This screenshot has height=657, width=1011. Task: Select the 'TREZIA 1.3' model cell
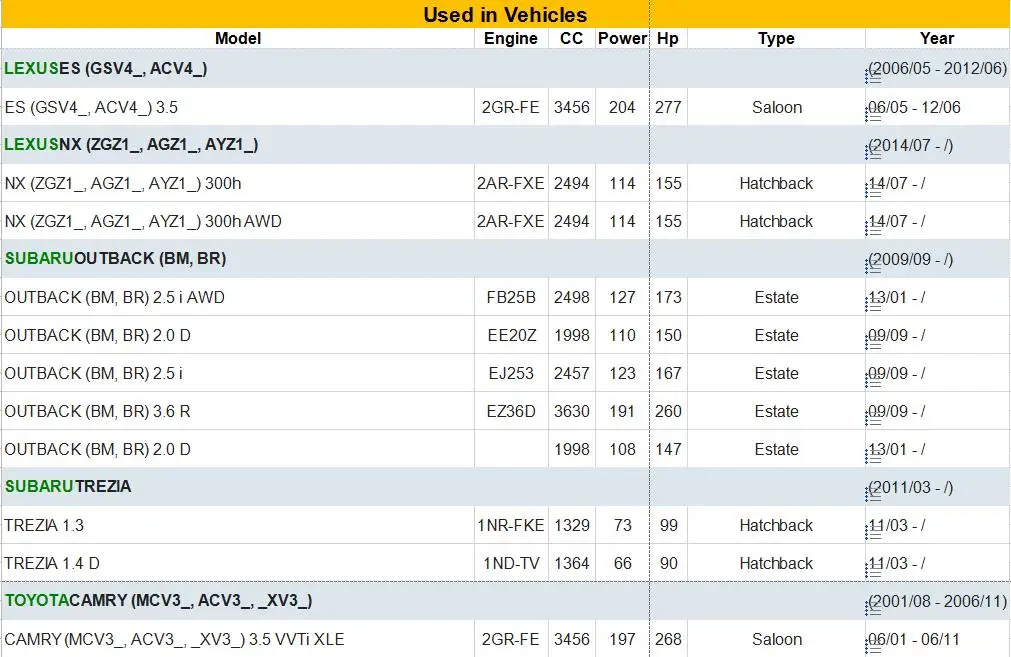pos(238,525)
